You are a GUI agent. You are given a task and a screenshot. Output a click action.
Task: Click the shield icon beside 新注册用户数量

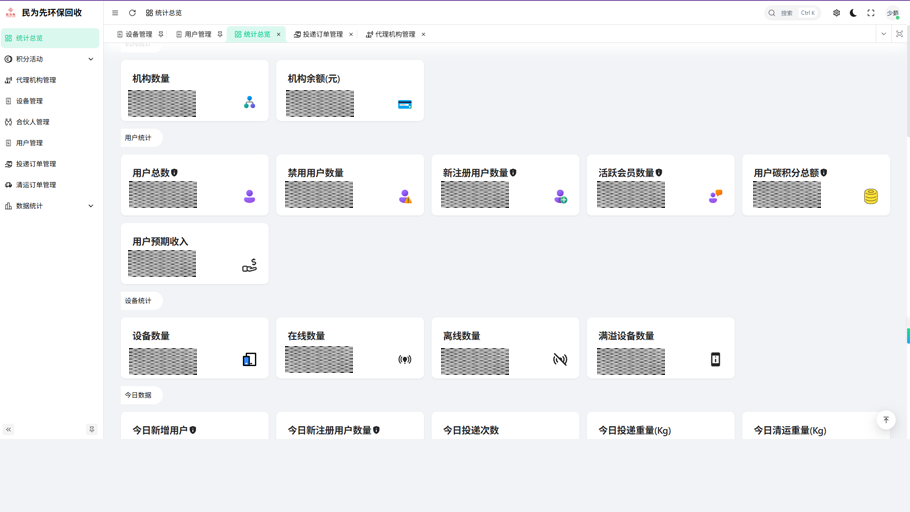coord(513,173)
